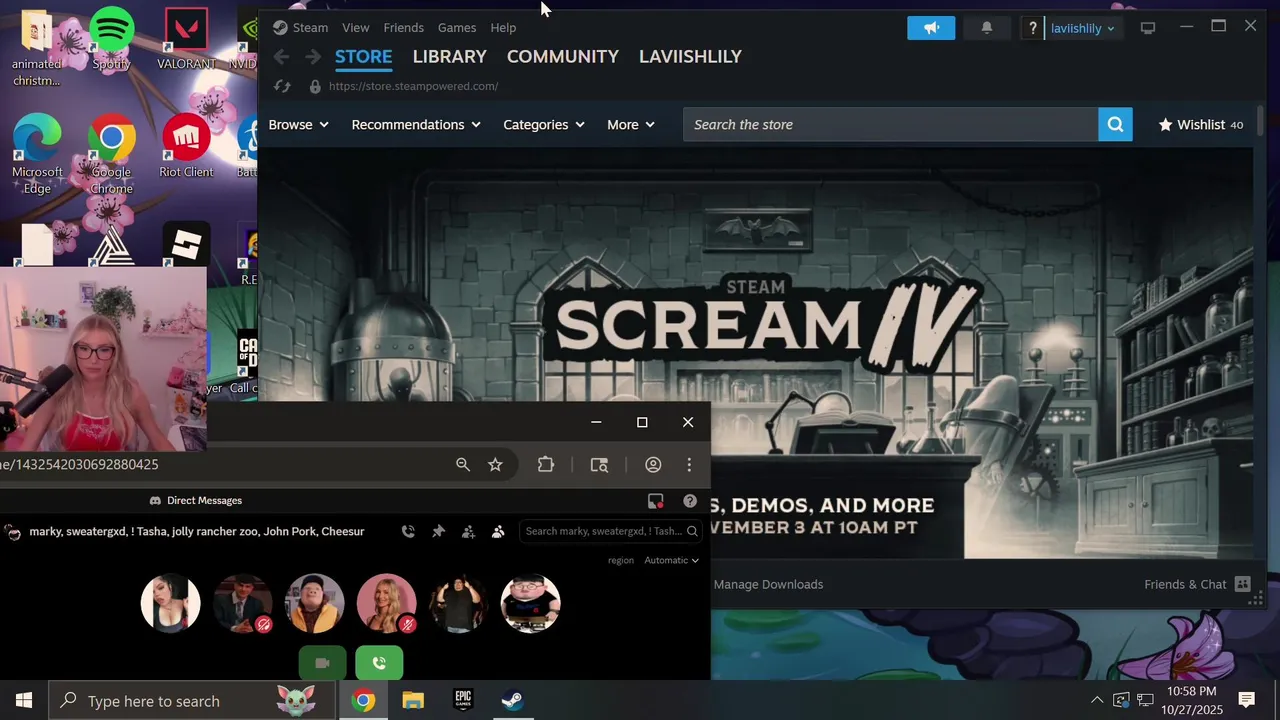The image size is (1280, 720).
Task: Open the Games menu in Steam
Action: point(456,28)
